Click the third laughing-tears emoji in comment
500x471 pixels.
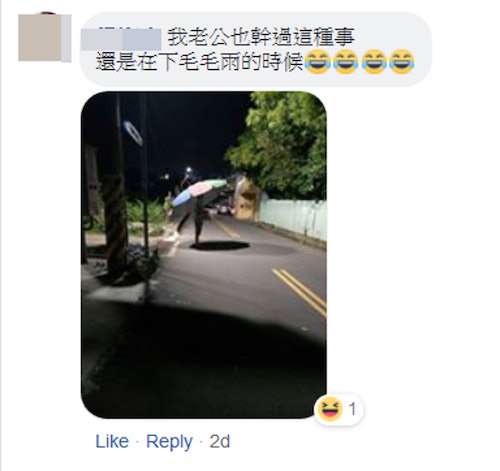click(x=374, y=62)
